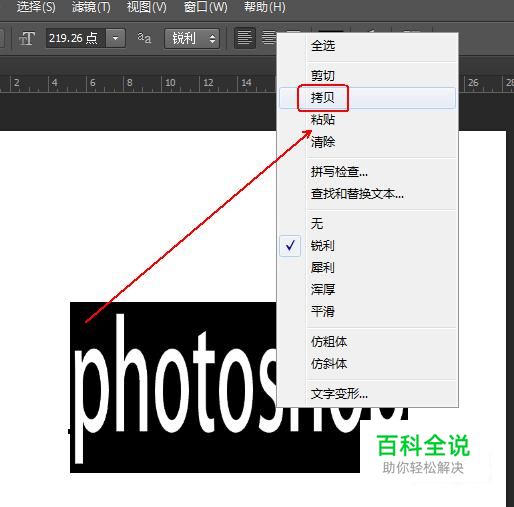Click the font size T icon
514x507 pixels.
(27, 38)
